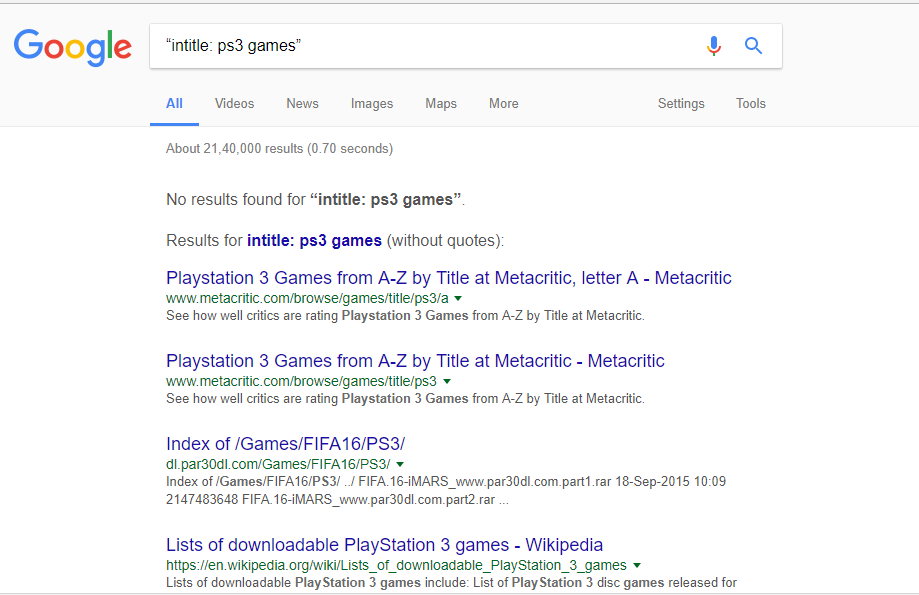Open Wikipedia downloadable PlayStation 3 games link
Image resolution: width=919 pixels, height=595 pixels.
pyautogui.click(x=384, y=545)
